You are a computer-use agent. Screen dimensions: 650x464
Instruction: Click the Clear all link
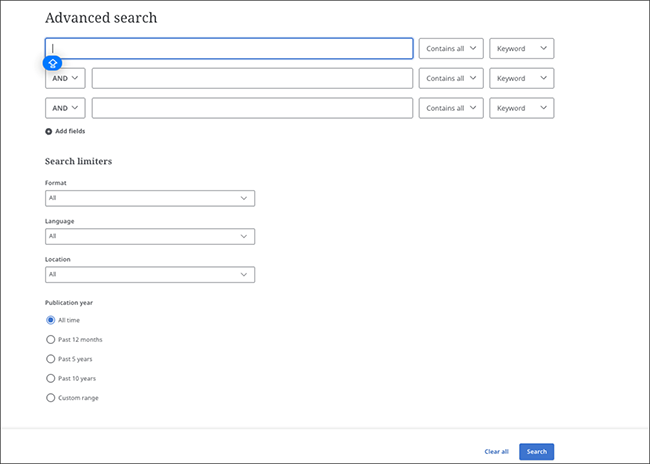coord(496,452)
